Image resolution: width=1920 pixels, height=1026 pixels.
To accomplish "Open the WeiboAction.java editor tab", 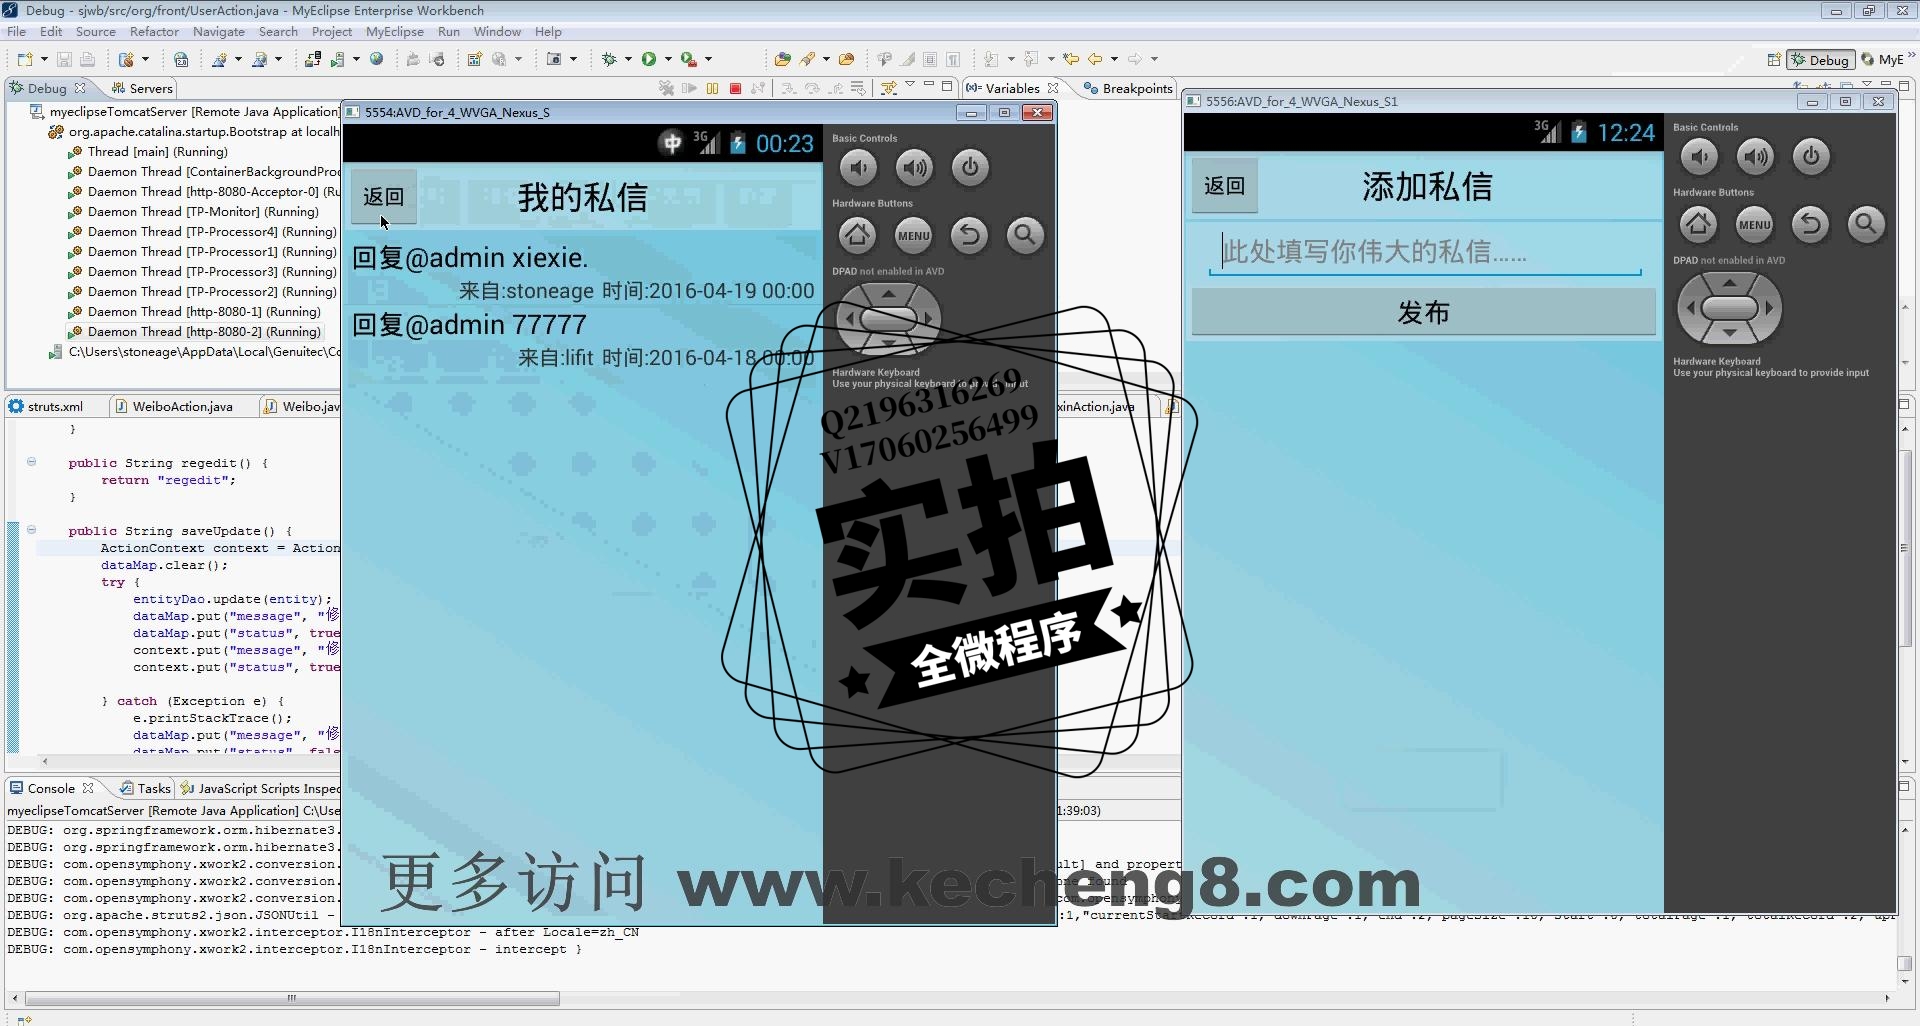I will tap(174, 406).
